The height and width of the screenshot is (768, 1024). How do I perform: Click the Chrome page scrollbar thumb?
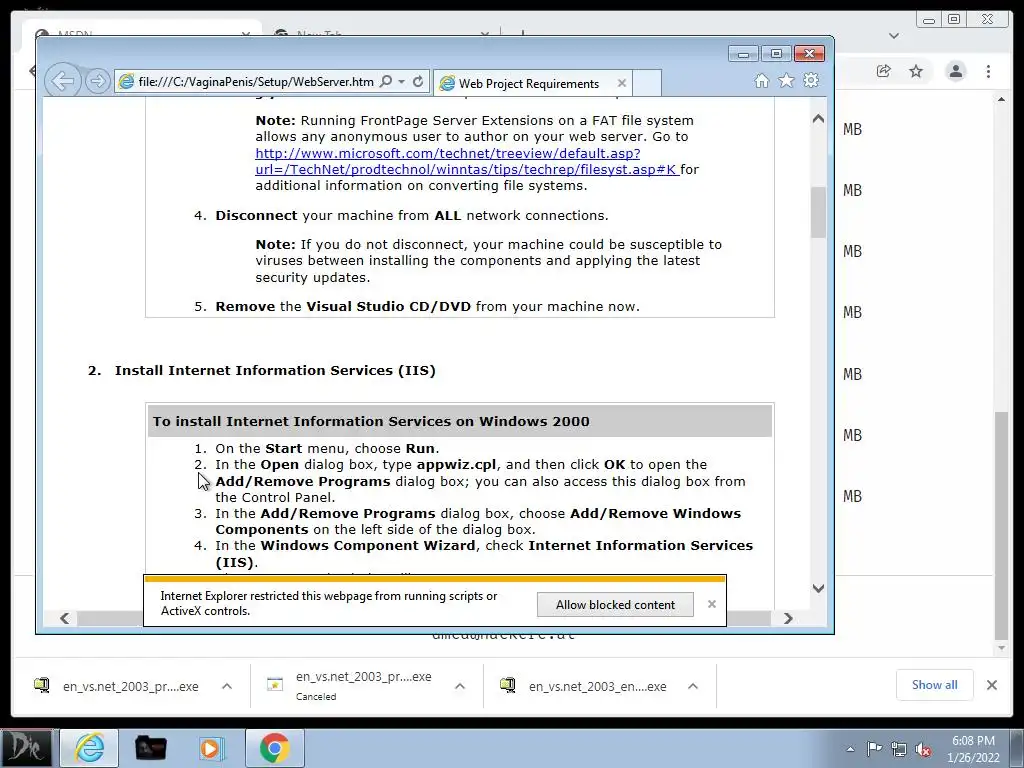(1001, 526)
